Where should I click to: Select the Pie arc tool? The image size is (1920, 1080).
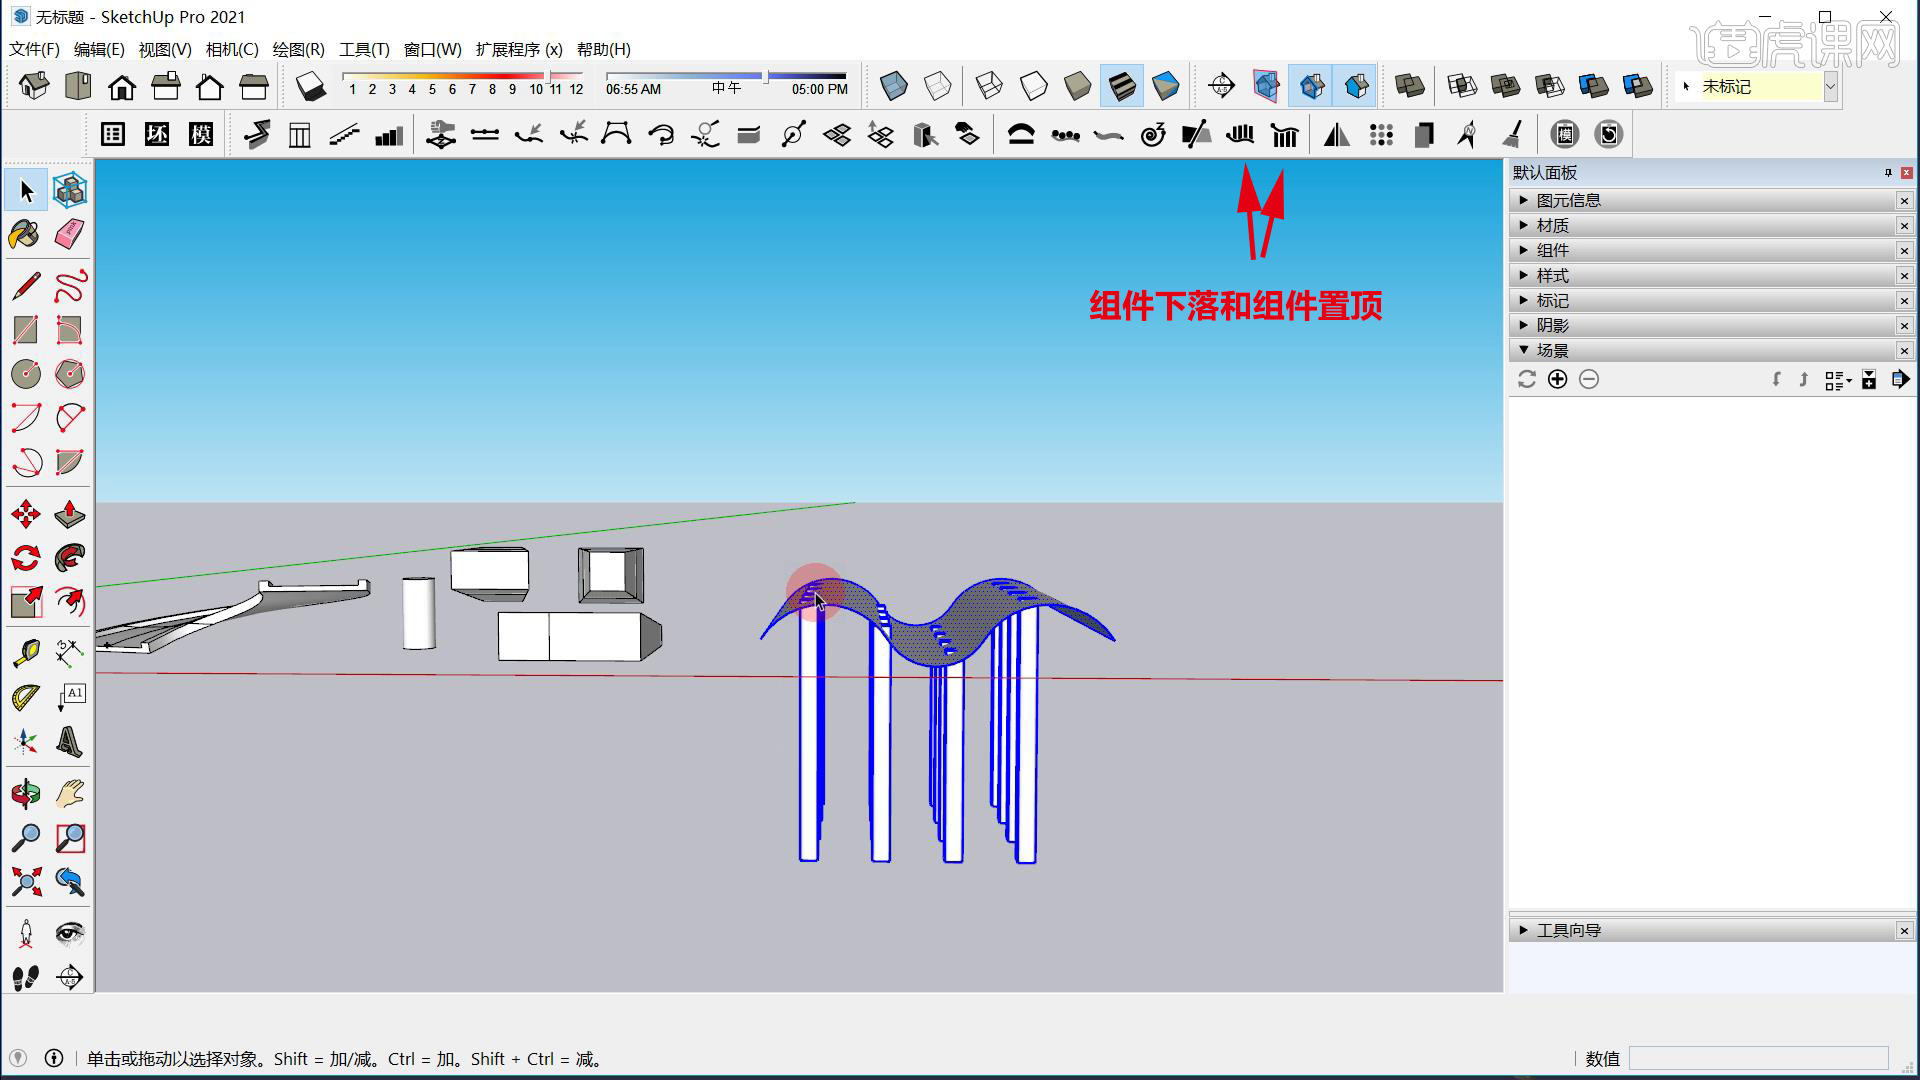[69, 462]
